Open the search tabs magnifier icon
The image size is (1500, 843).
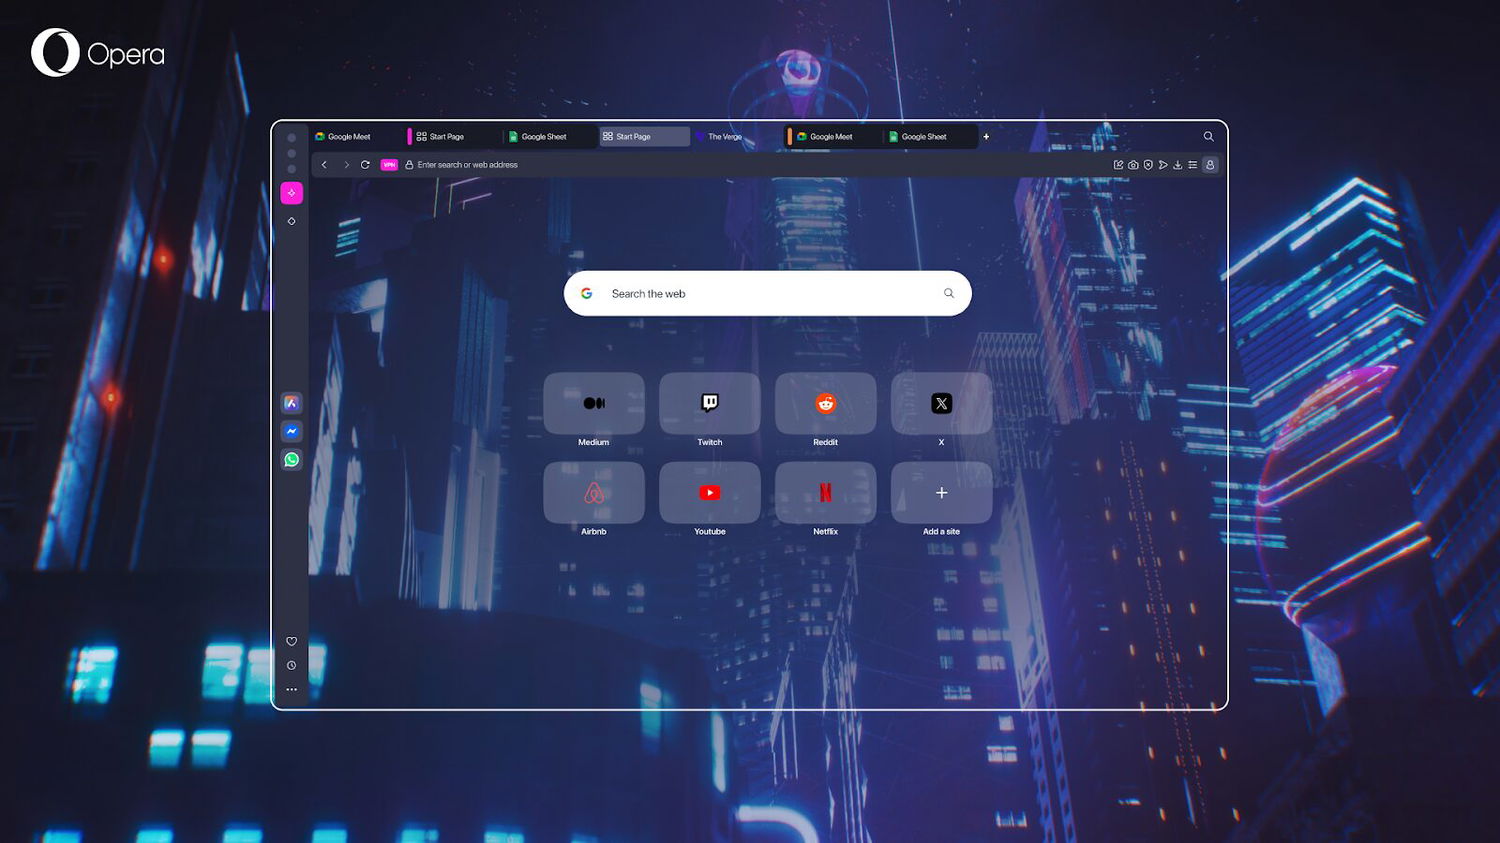(x=1208, y=137)
